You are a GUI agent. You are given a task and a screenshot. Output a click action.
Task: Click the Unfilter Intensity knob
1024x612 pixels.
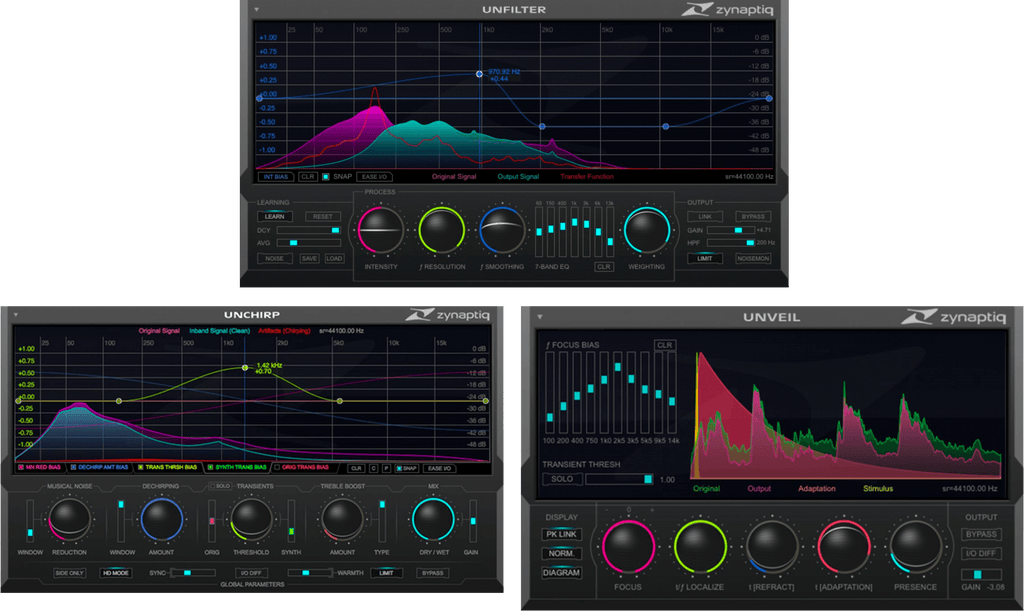point(381,230)
